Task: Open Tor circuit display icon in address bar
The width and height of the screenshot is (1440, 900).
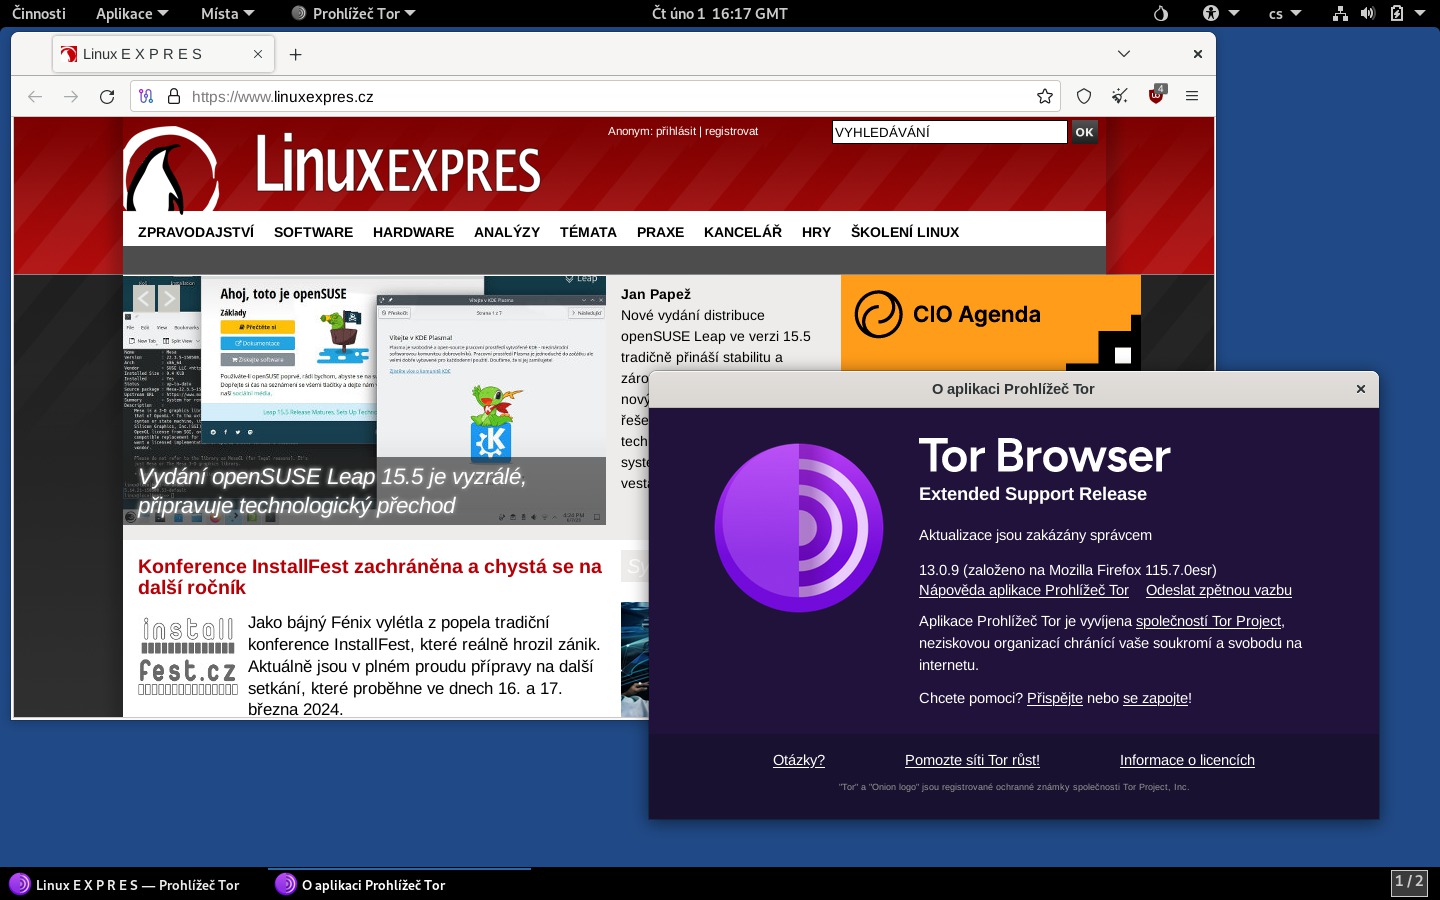Action: point(146,97)
